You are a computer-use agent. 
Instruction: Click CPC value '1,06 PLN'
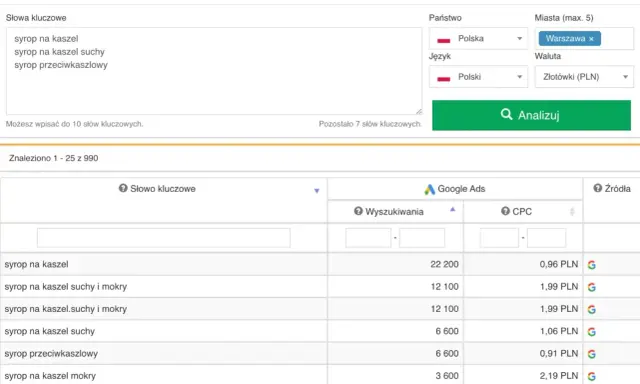point(559,331)
